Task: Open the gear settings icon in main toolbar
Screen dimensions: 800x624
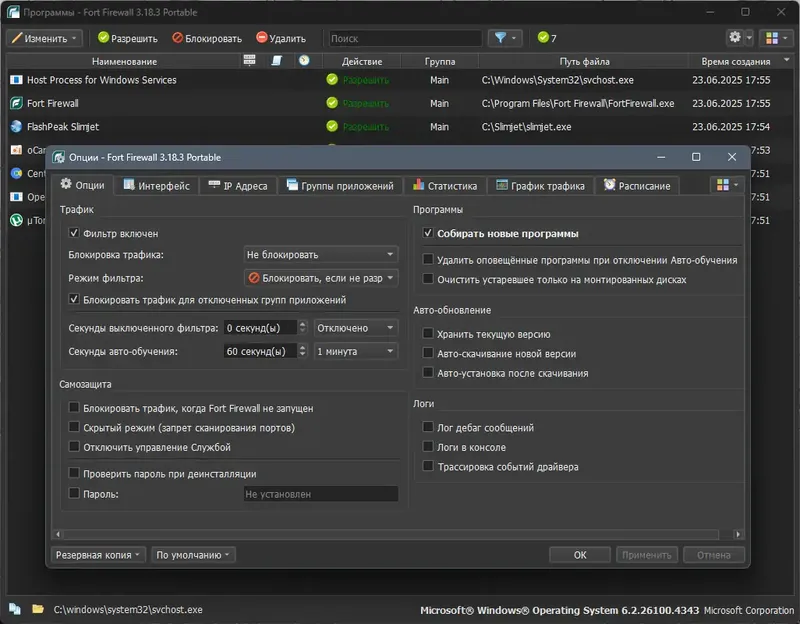Action: point(735,37)
